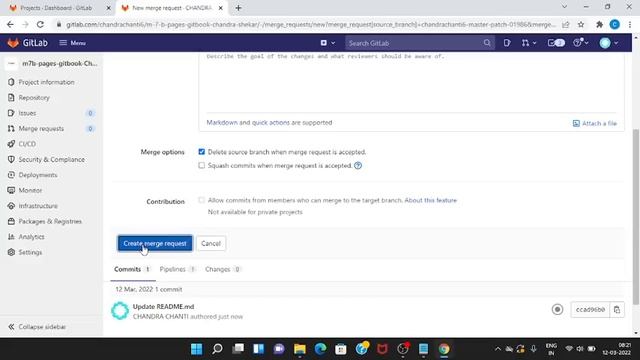Click the squash commits help icon
Viewport: 640px width, 360px height.
click(x=358, y=166)
